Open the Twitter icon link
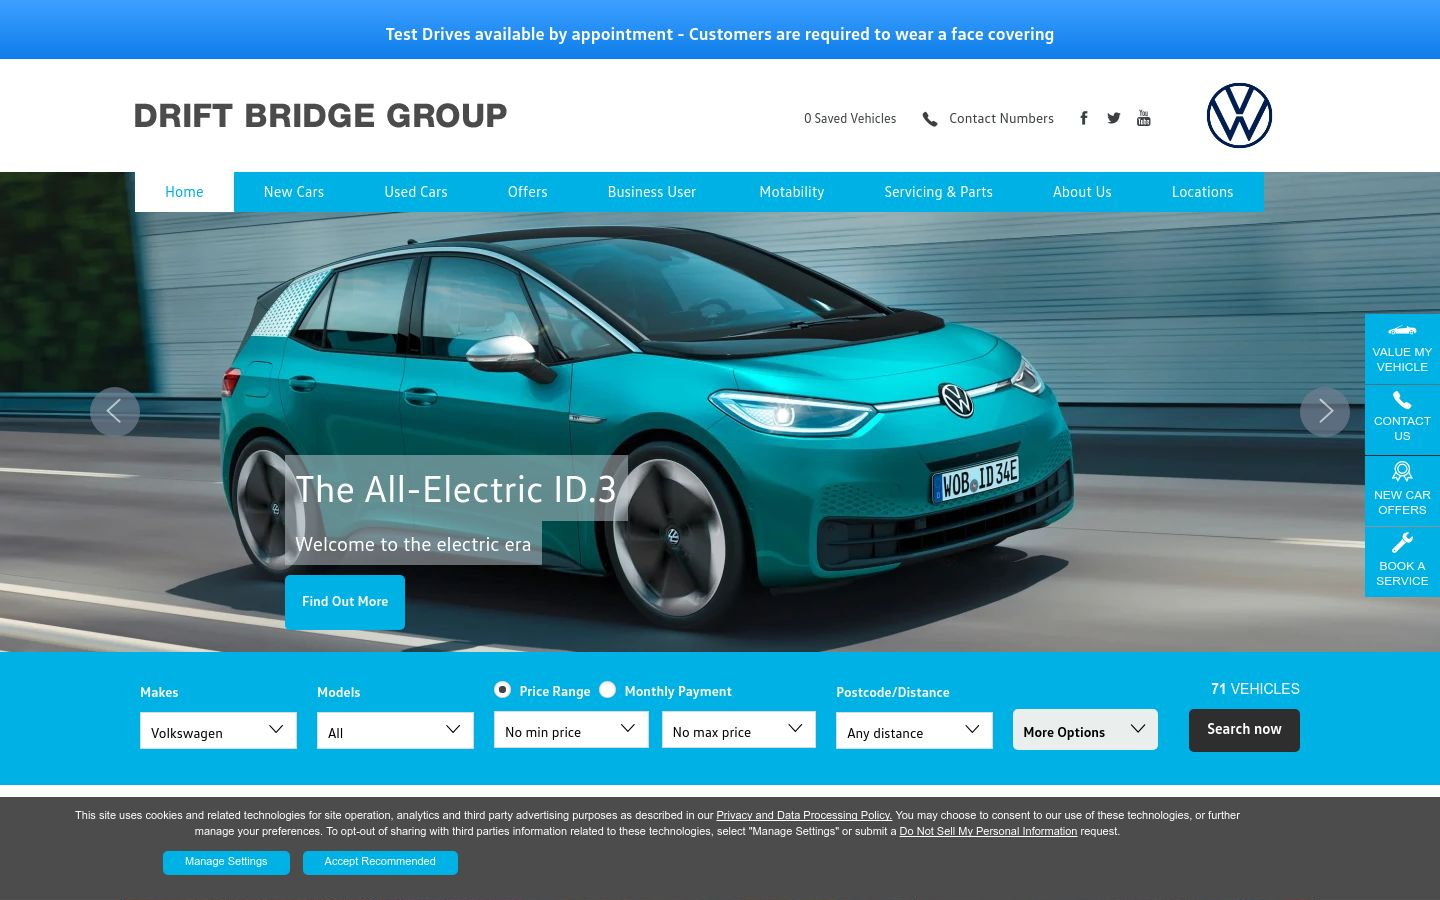Viewport: 1440px width, 900px height. coord(1114,118)
